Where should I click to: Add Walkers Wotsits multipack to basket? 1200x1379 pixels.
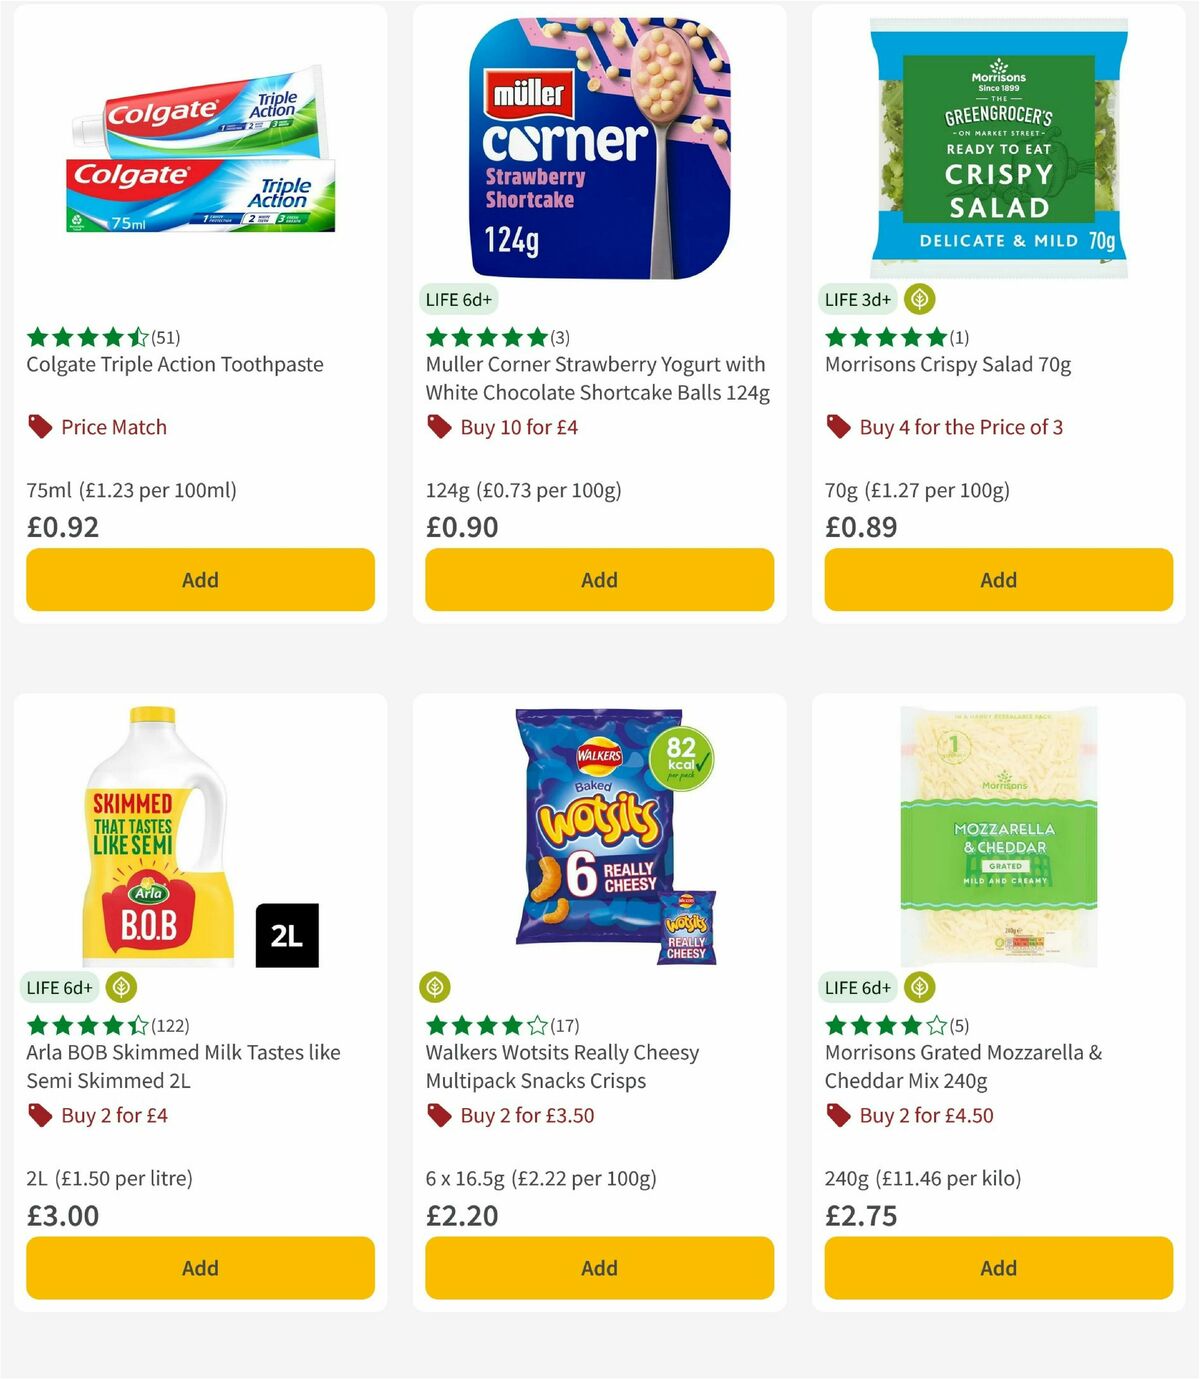tap(598, 1268)
